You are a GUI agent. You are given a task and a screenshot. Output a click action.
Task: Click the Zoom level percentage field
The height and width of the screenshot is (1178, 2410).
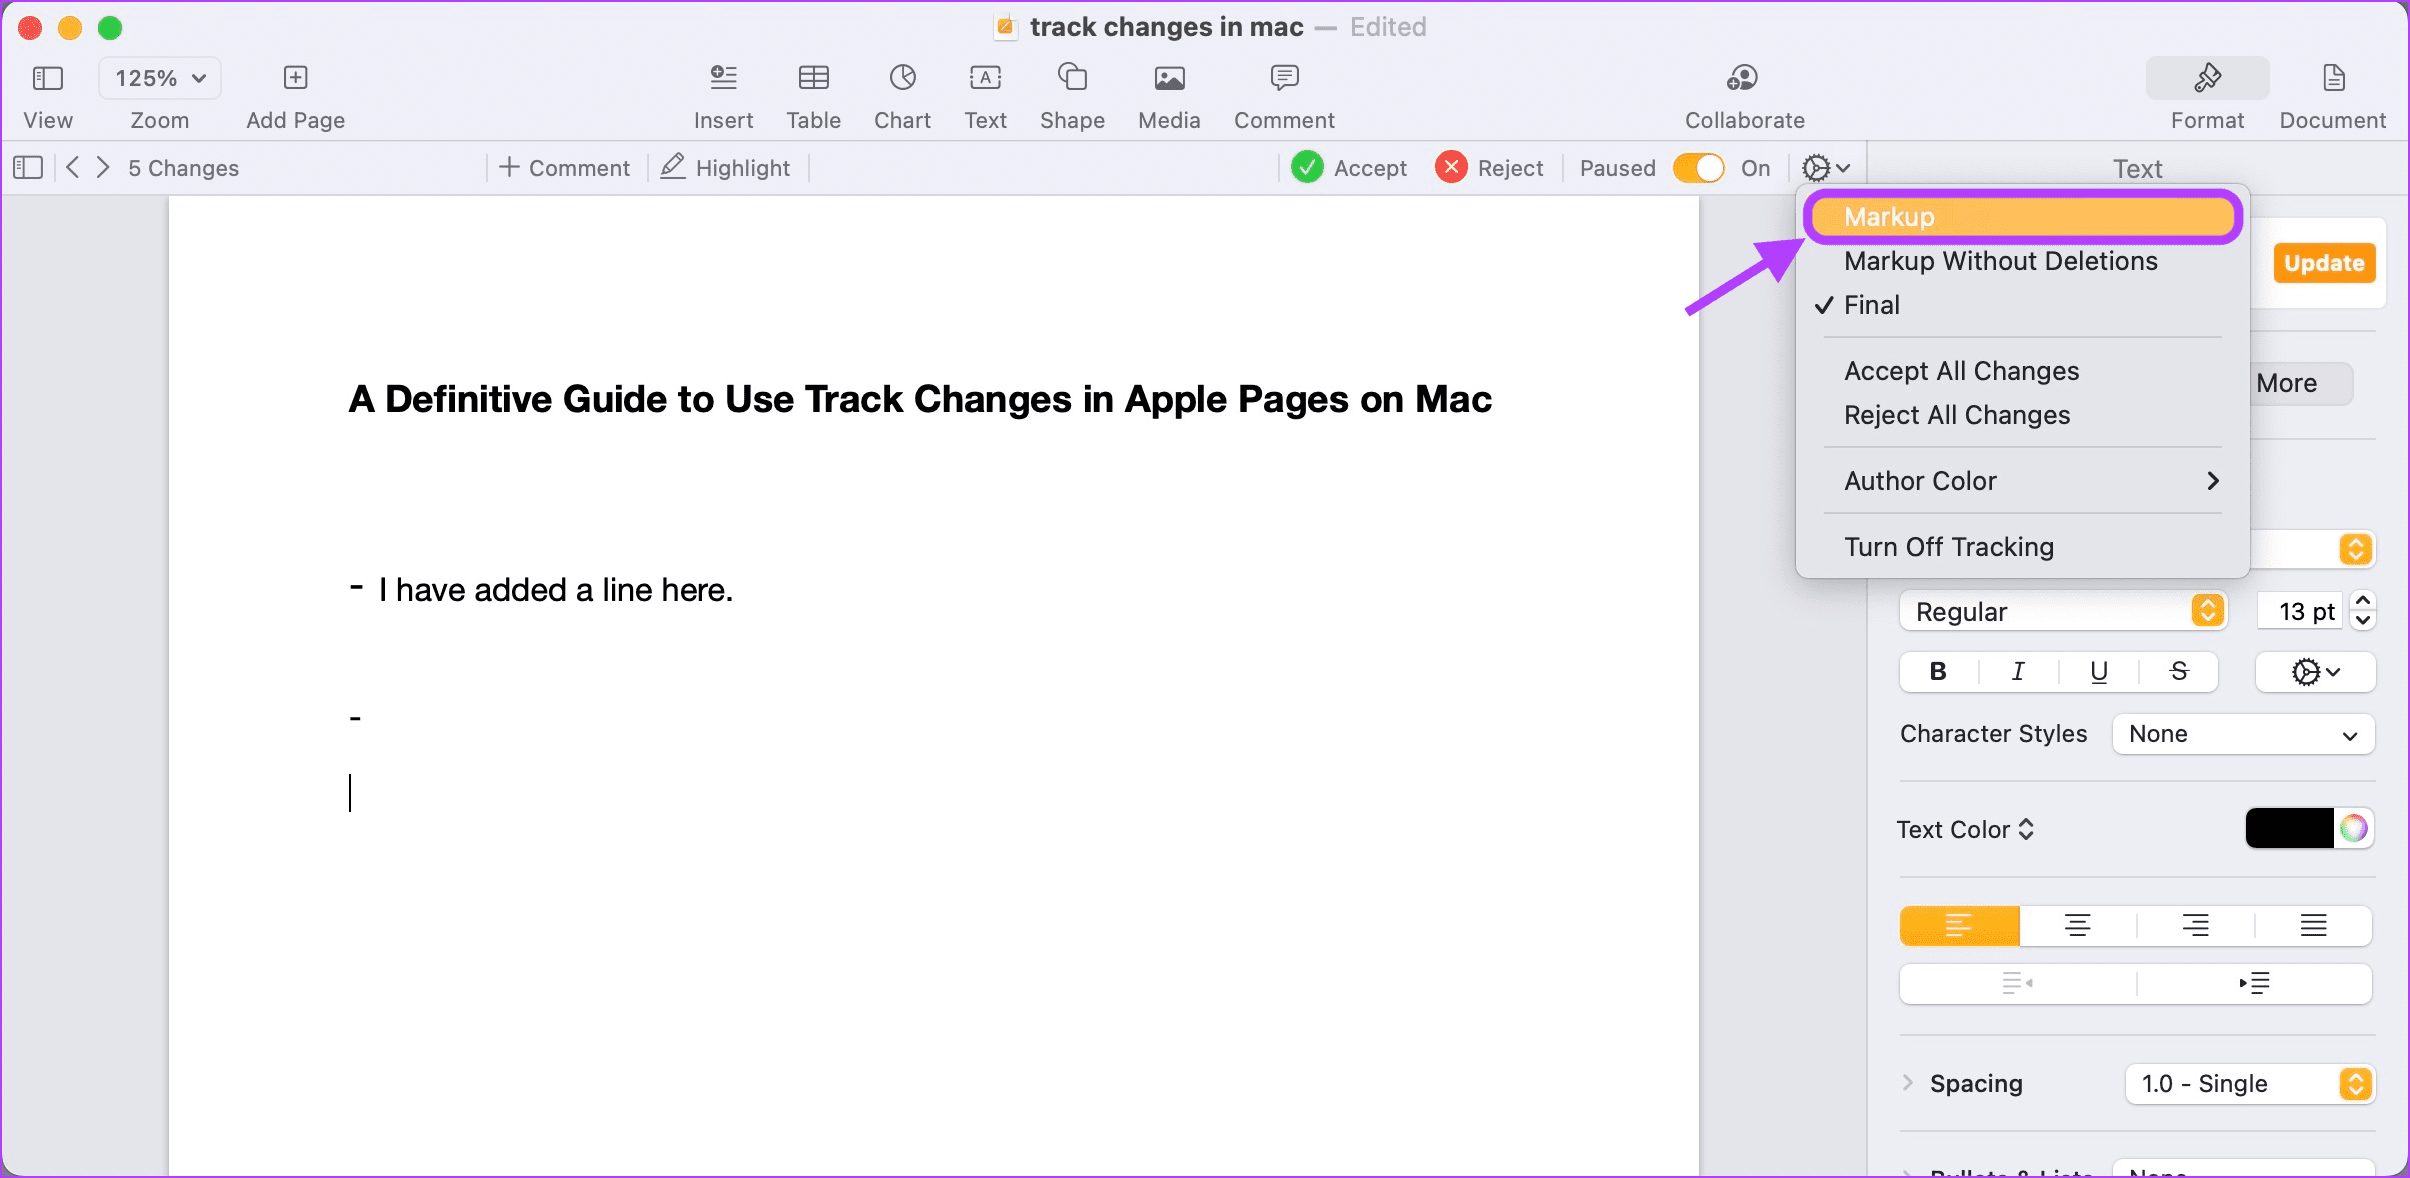pyautogui.click(x=158, y=78)
